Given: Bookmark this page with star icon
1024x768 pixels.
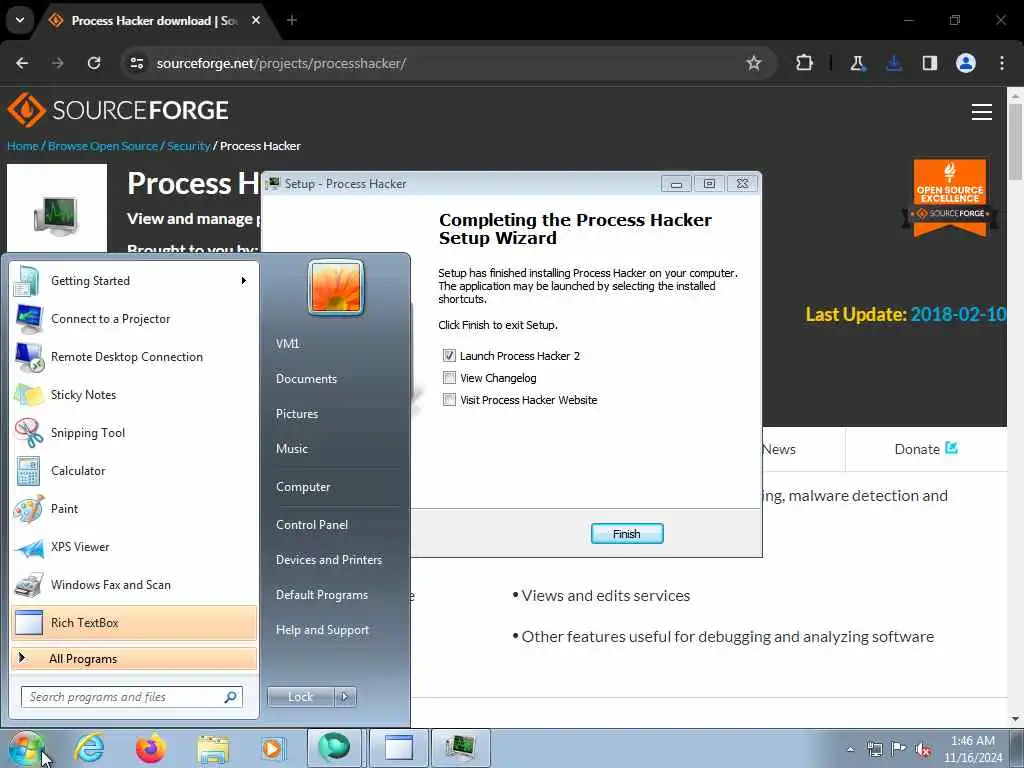Looking at the screenshot, I should [754, 63].
